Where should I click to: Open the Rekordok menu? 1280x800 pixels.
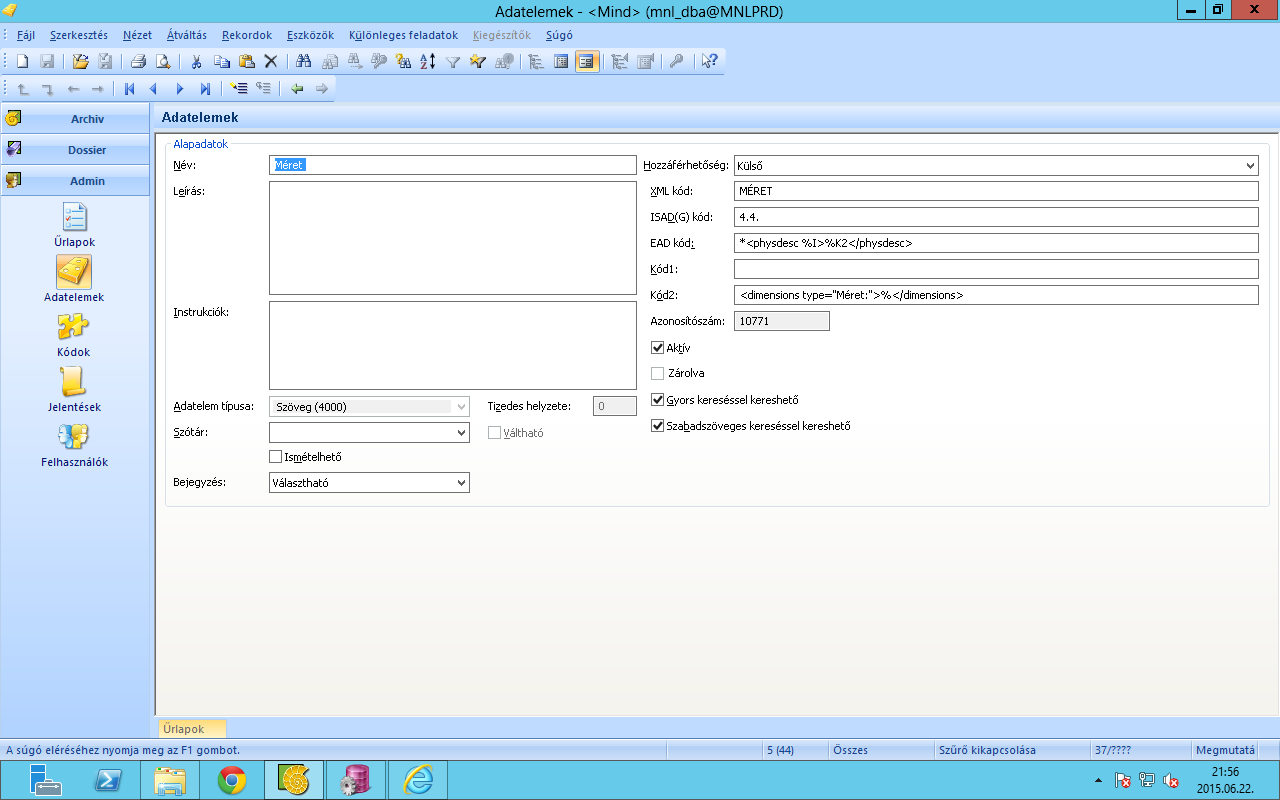pos(247,35)
